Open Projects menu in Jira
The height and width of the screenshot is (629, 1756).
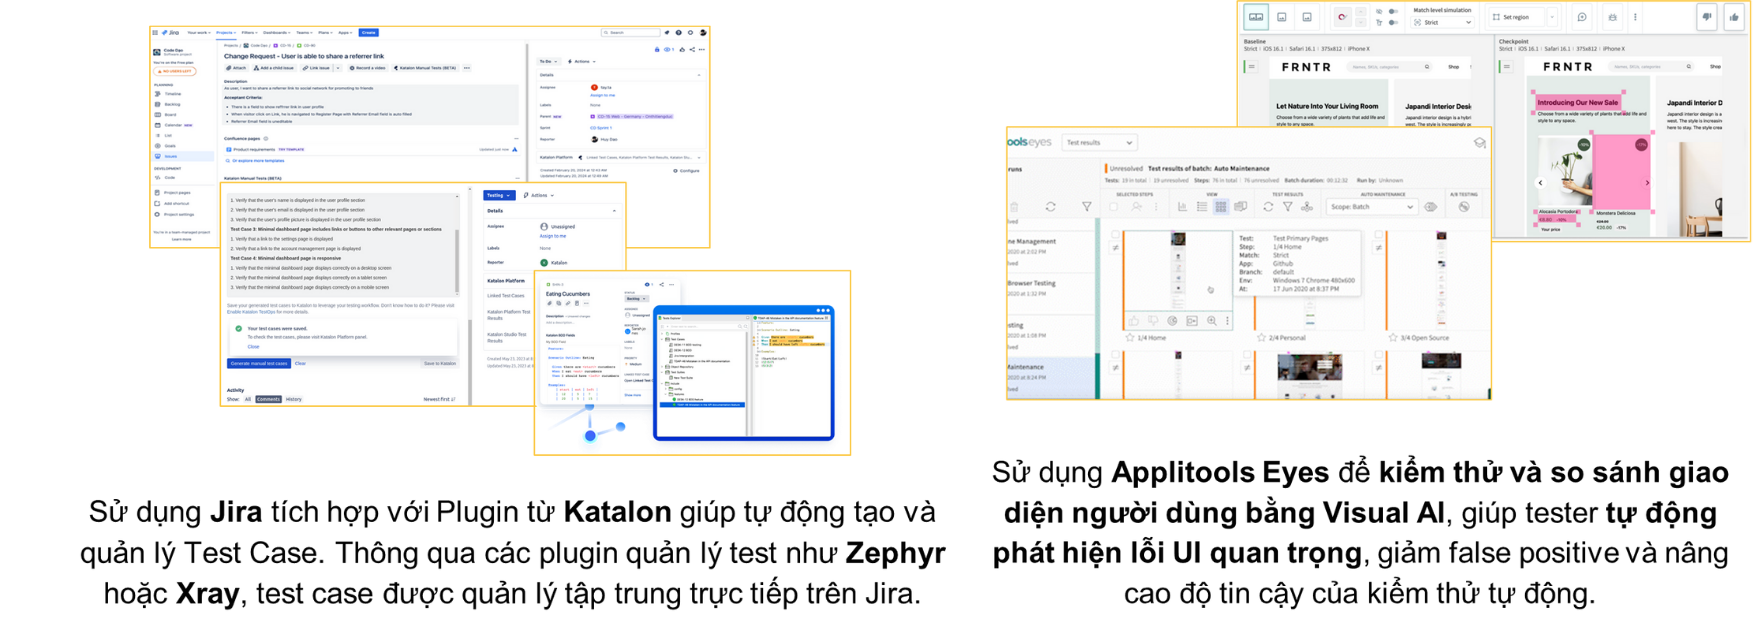226,32
